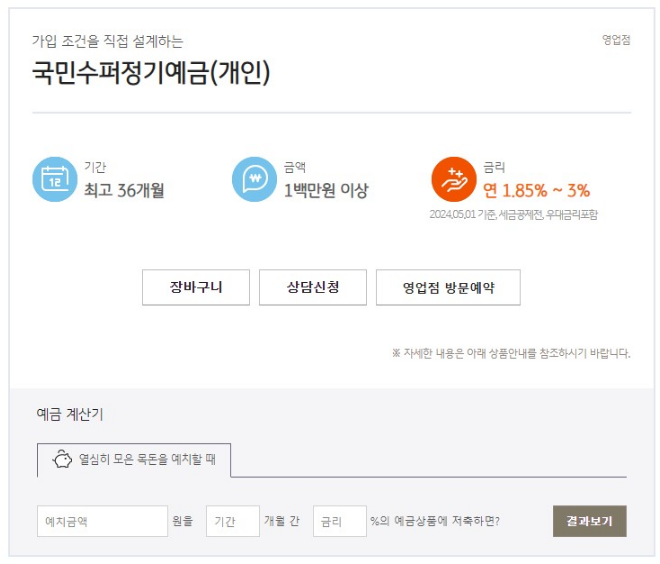Click the 최고 36개월 period text

(x=125, y=190)
